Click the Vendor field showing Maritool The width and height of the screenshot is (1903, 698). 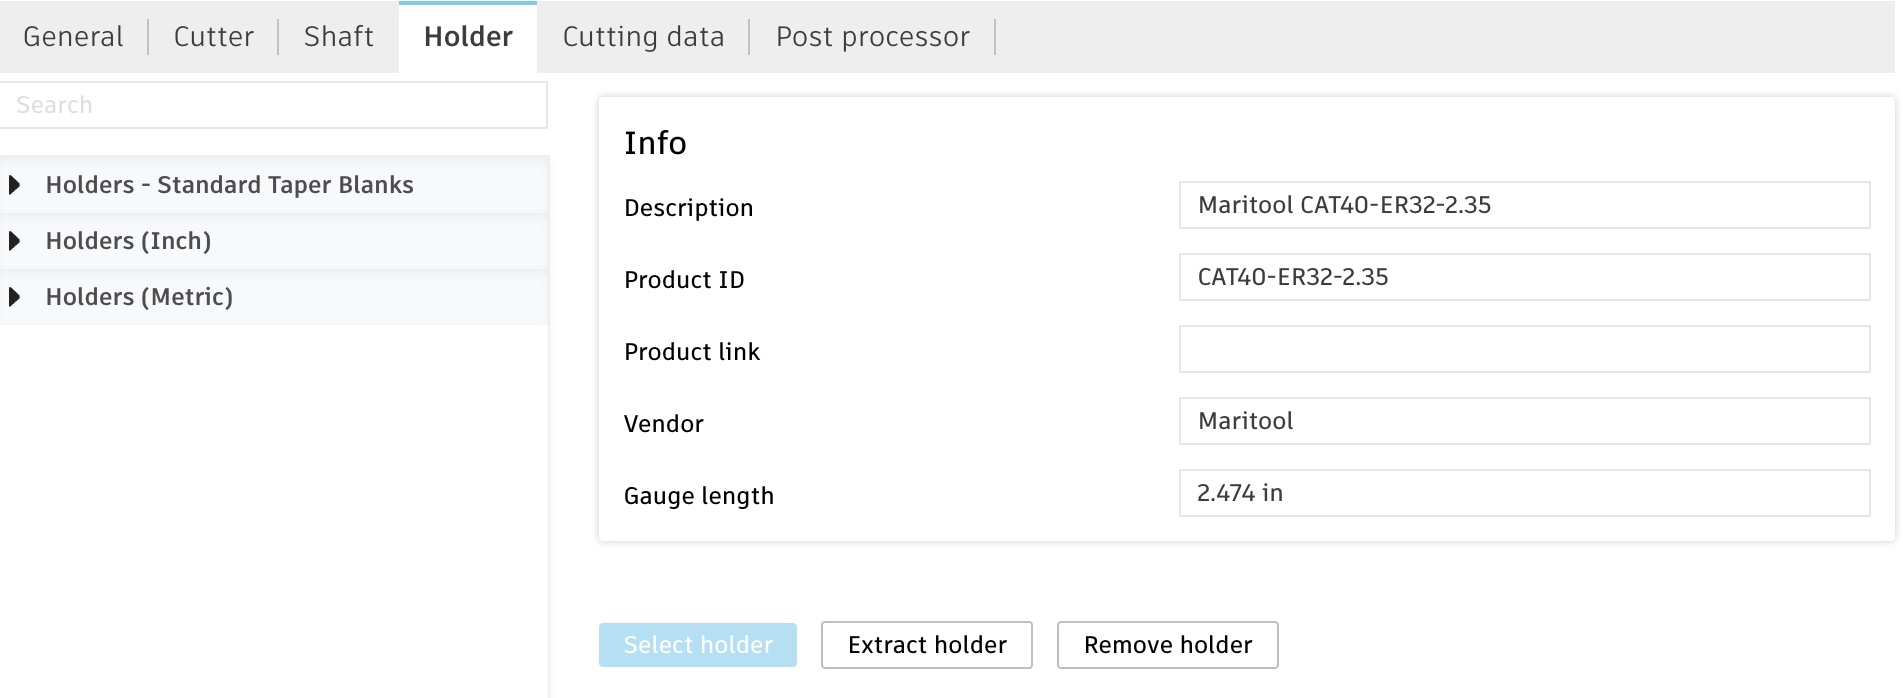tap(1524, 421)
